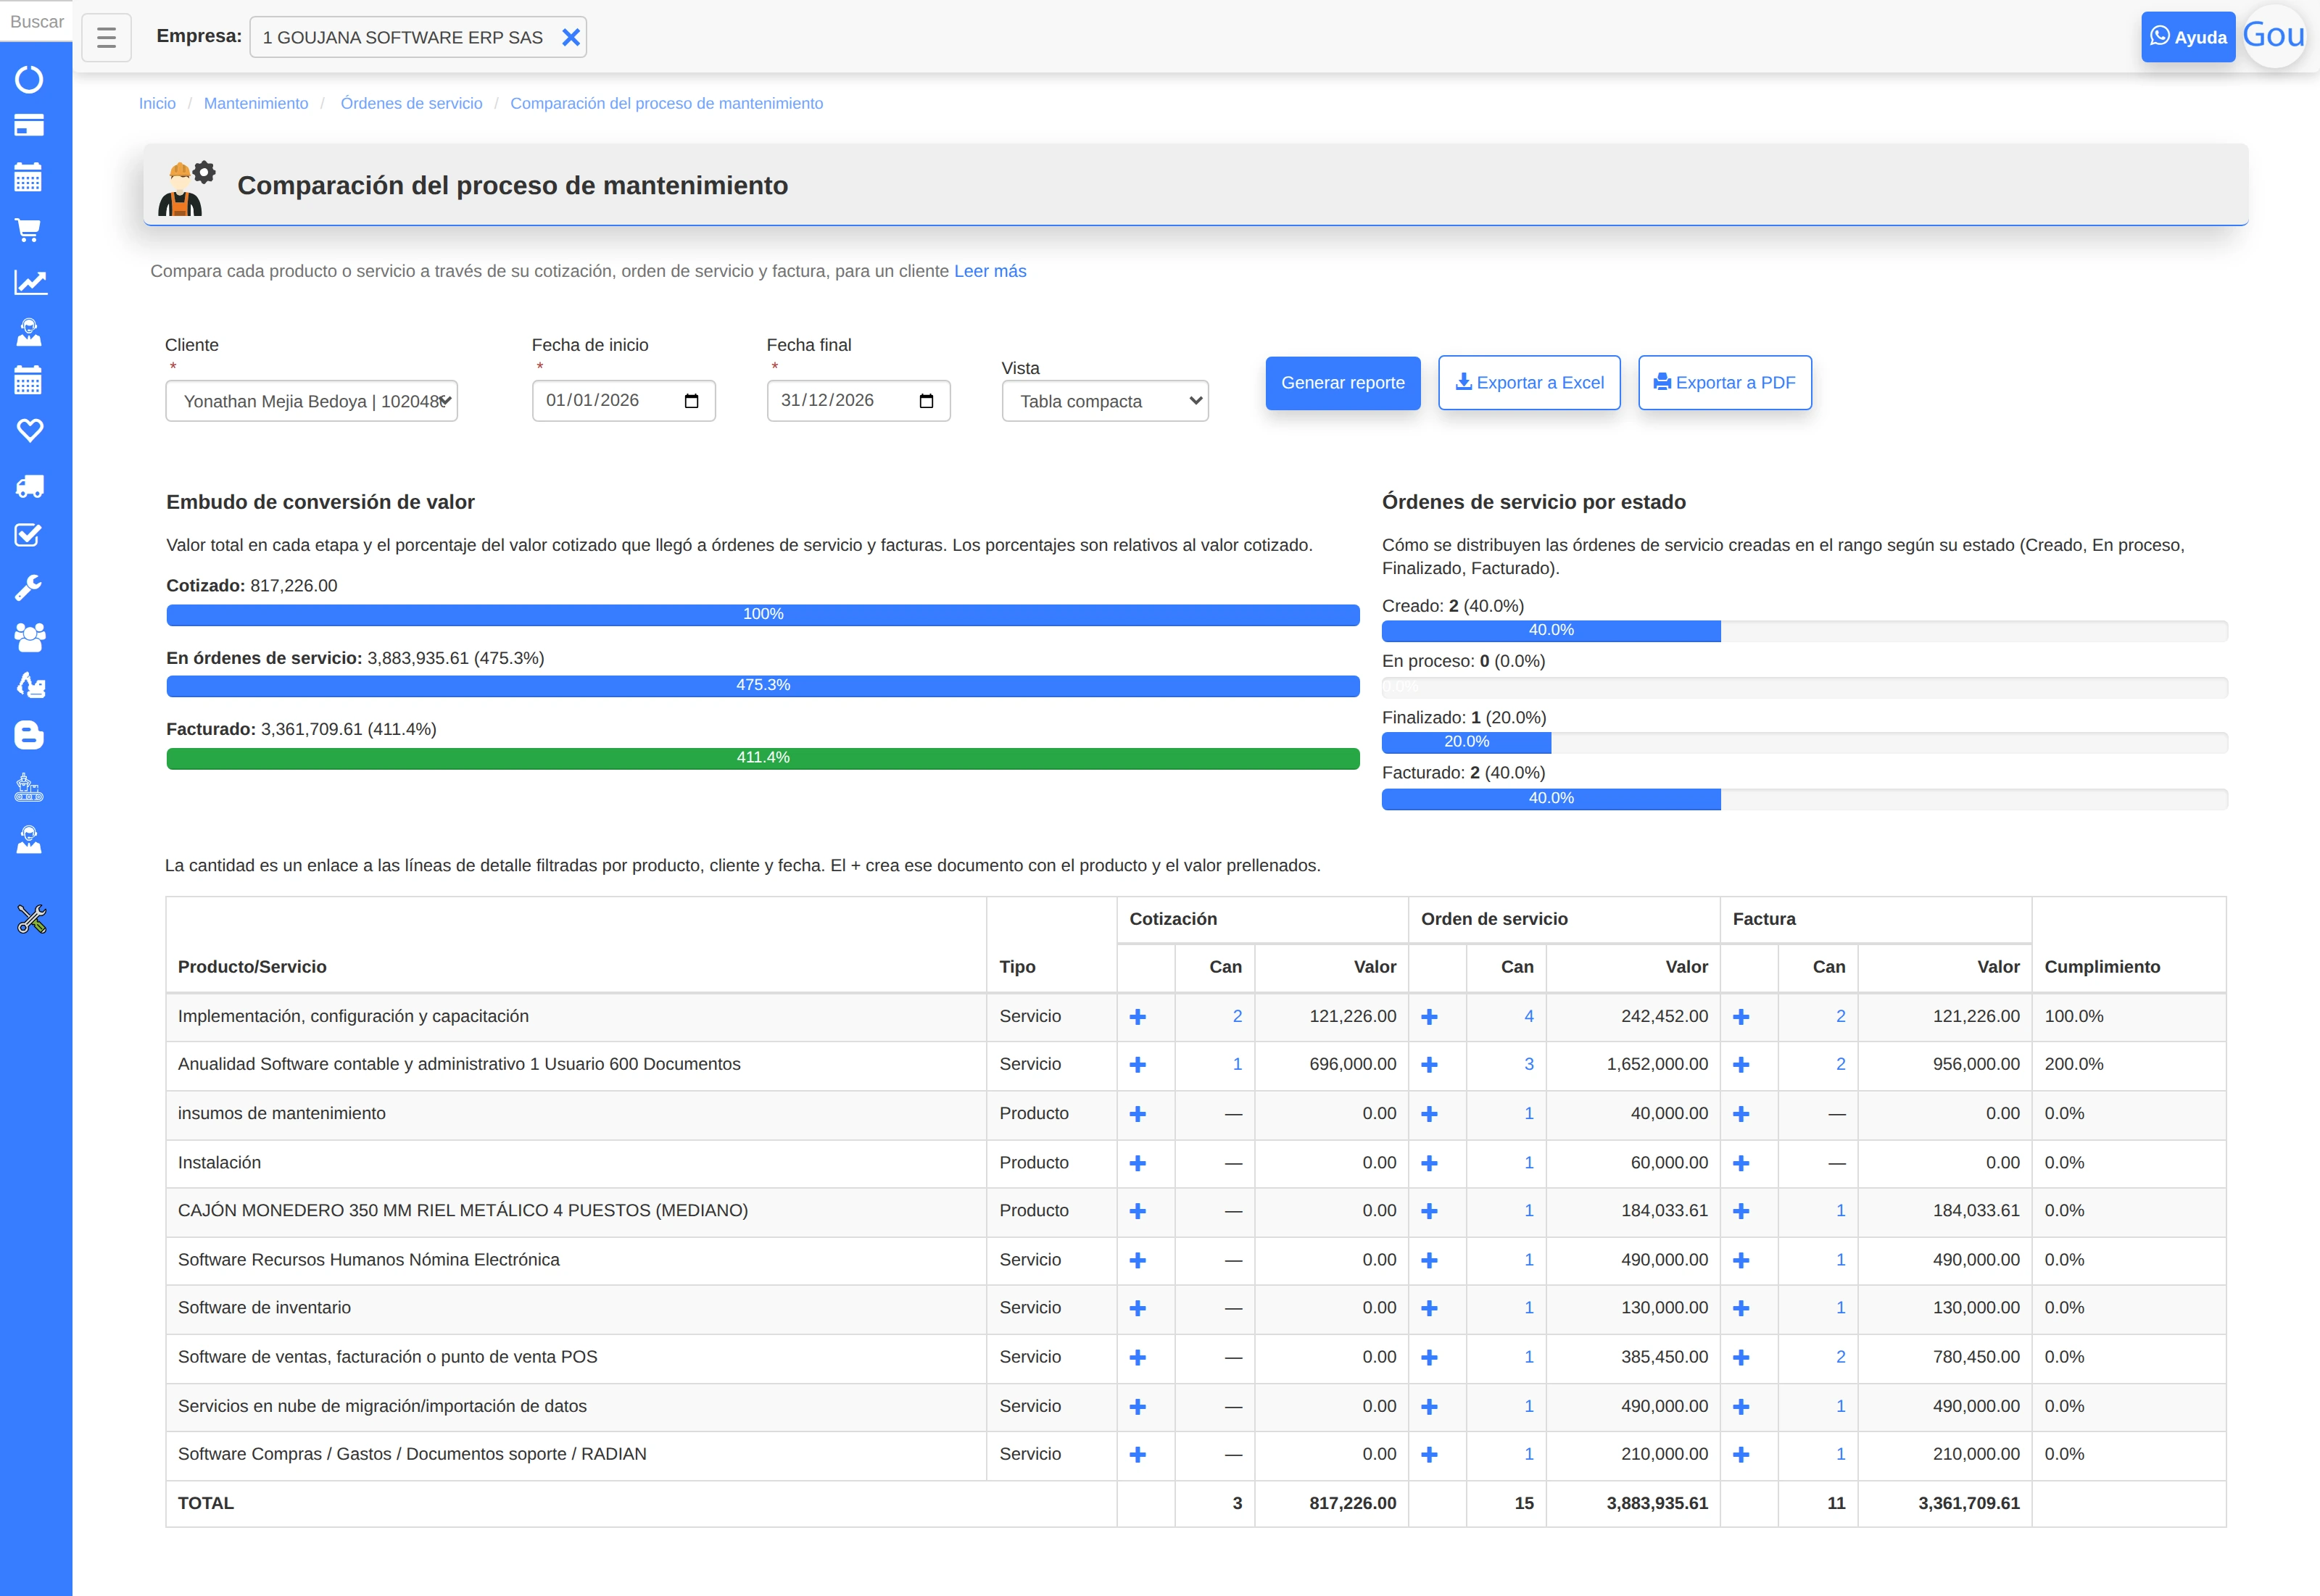Open the heart sidebar icon
The height and width of the screenshot is (1596, 2320).
[x=30, y=430]
